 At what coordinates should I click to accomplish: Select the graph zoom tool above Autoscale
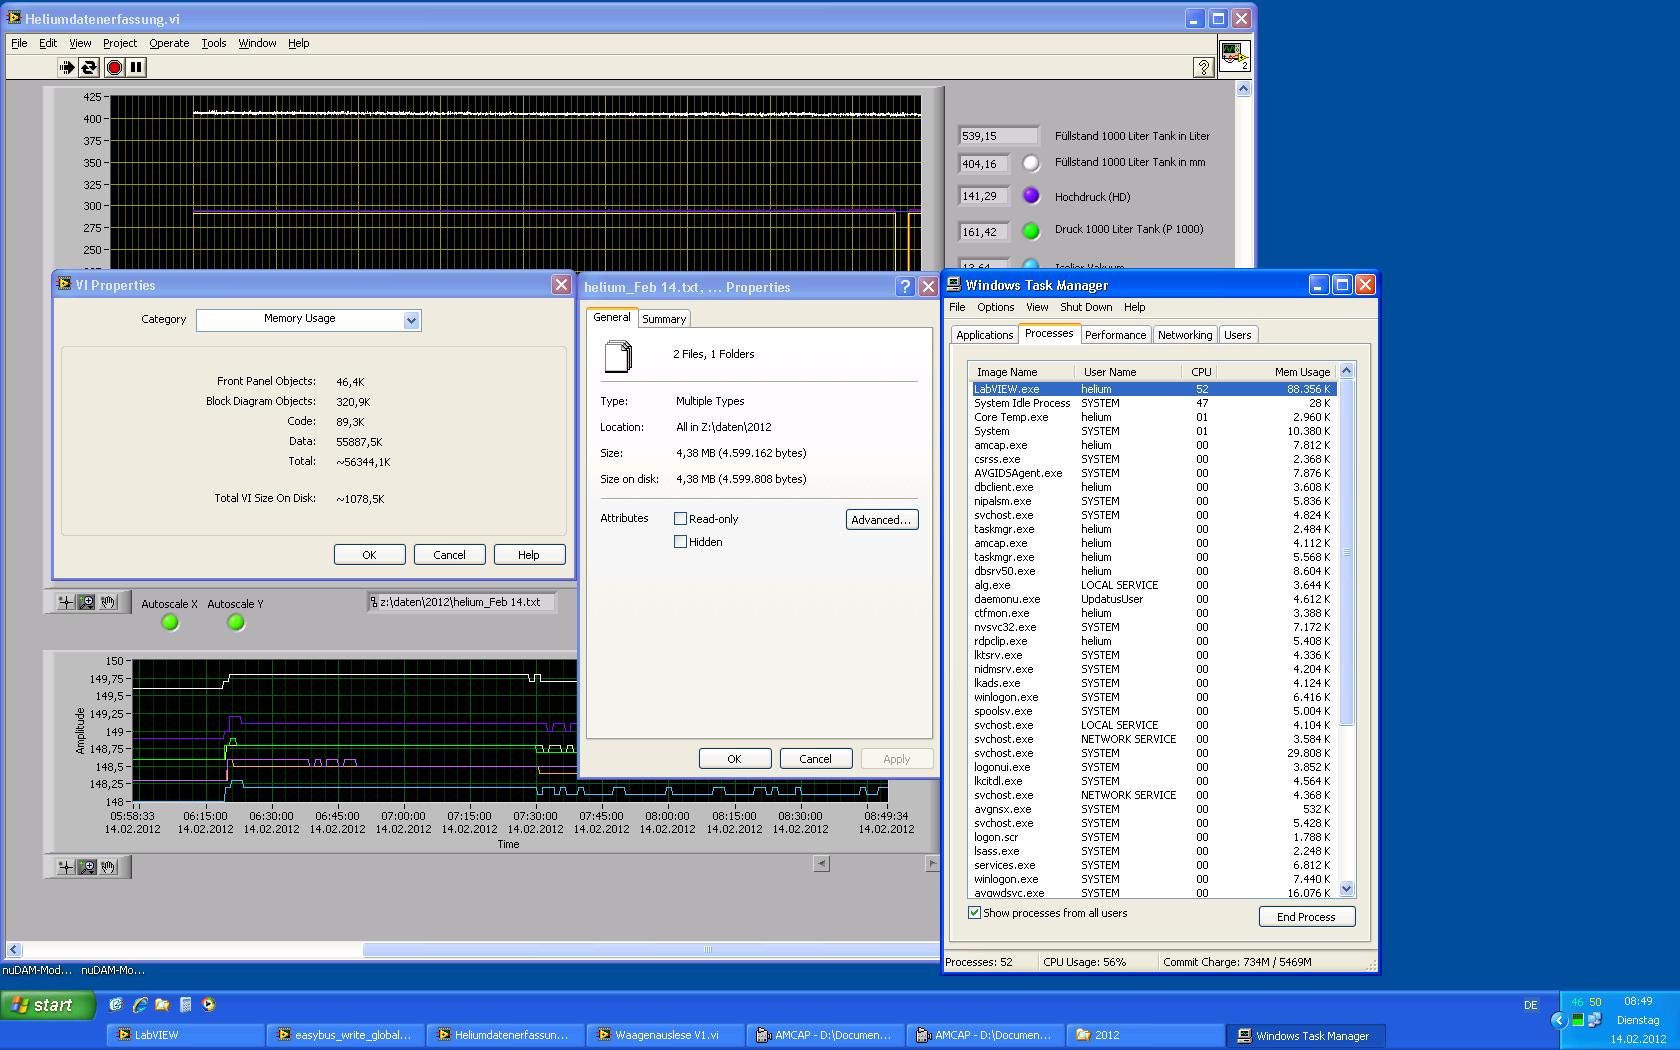[87, 602]
